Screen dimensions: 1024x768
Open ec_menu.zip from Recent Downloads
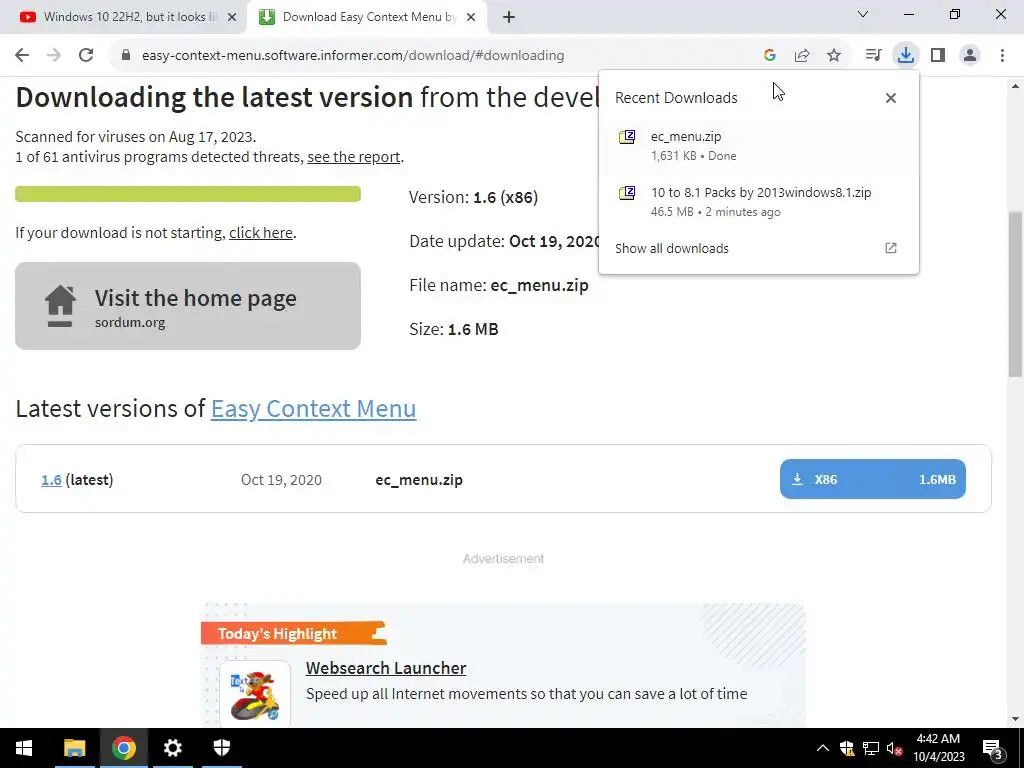(x=758, y=146)
